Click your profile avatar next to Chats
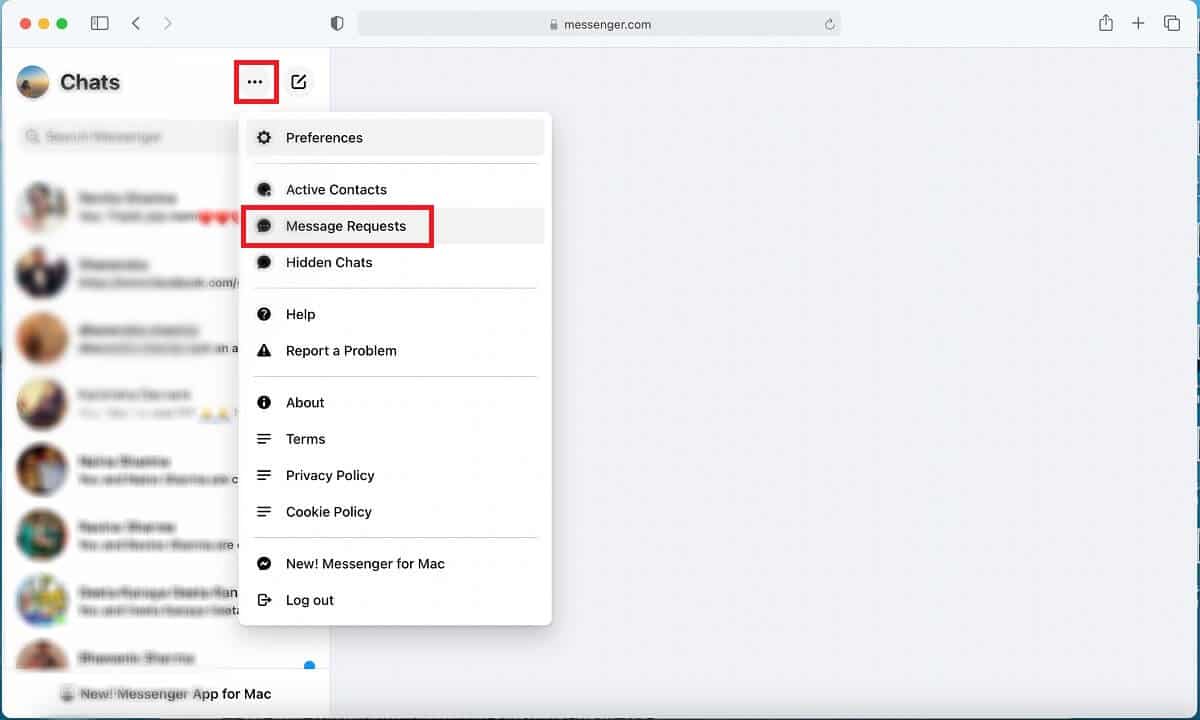1200x720 pixels. click(x=32, y=82)
